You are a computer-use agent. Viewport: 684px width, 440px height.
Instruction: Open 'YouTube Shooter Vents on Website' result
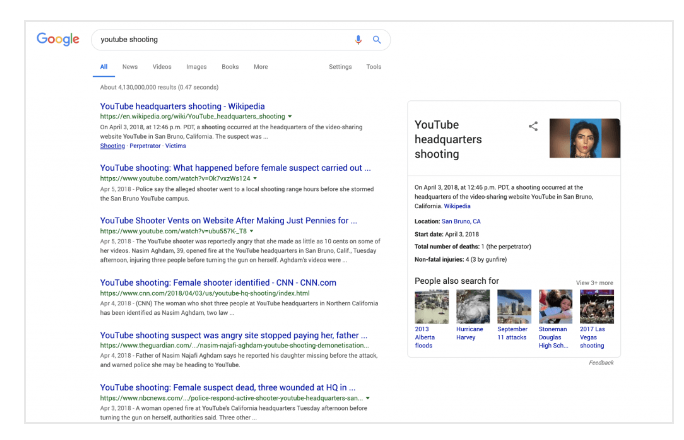[229, 221]
